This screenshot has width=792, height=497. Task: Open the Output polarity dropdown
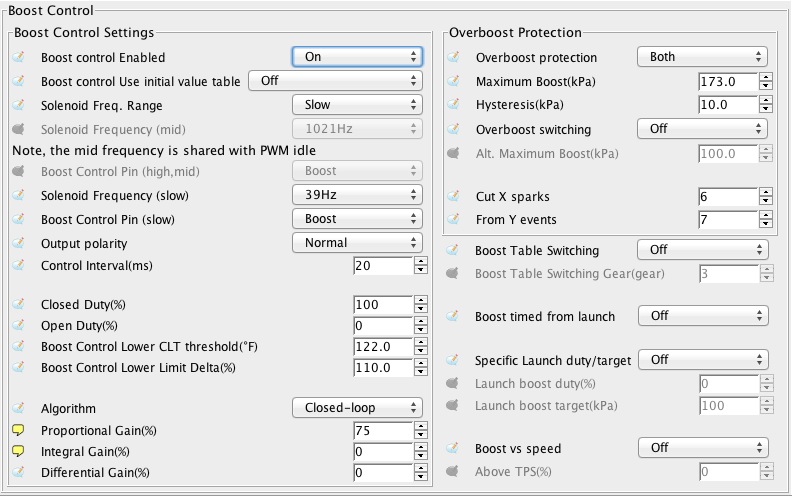point(357,242)
